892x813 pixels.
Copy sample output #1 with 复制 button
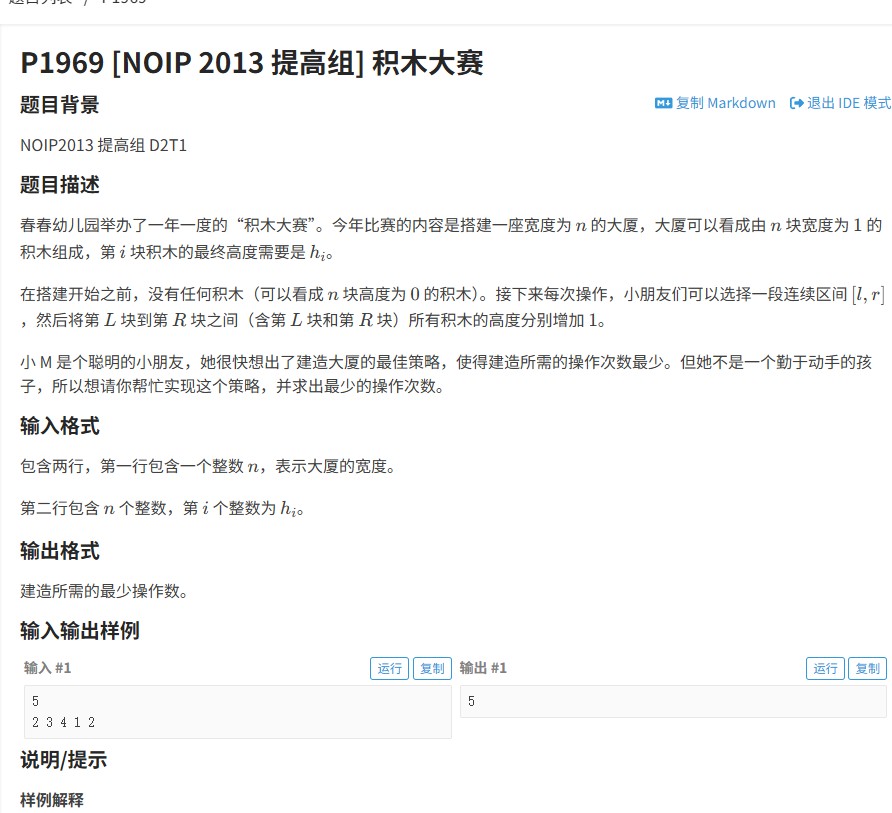[868, 668]
